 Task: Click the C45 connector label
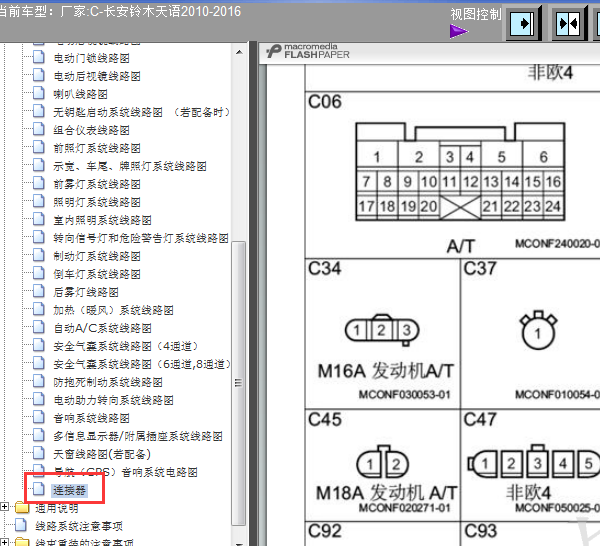pos(324,419)
